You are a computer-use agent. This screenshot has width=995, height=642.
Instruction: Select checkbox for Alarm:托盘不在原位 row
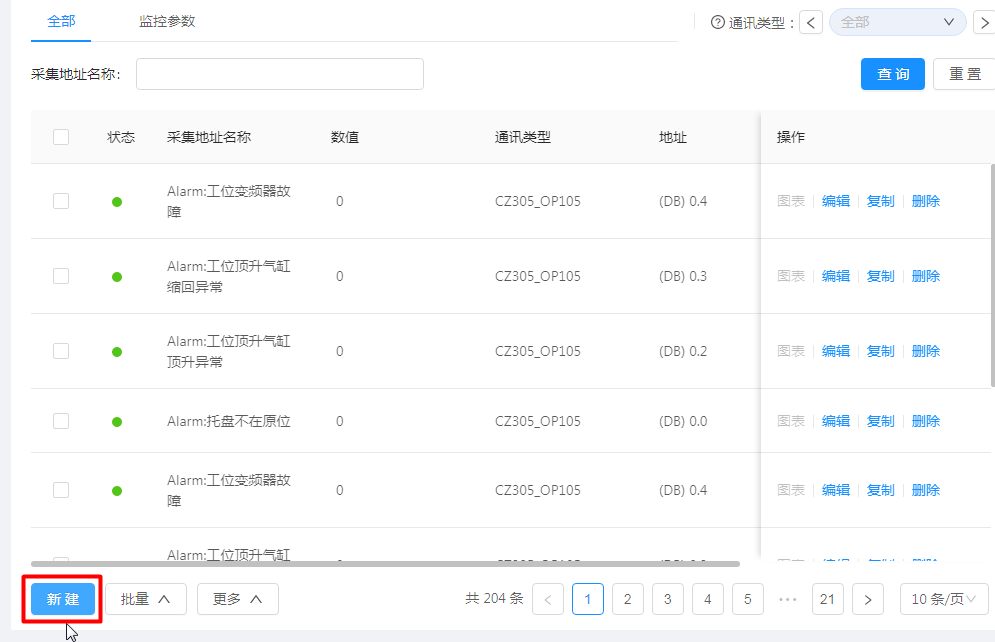pos(61,421)
